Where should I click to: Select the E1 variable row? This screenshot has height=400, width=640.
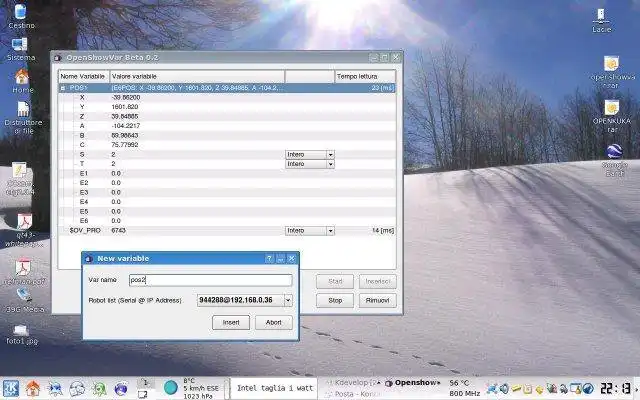click(x=227, y=173)
